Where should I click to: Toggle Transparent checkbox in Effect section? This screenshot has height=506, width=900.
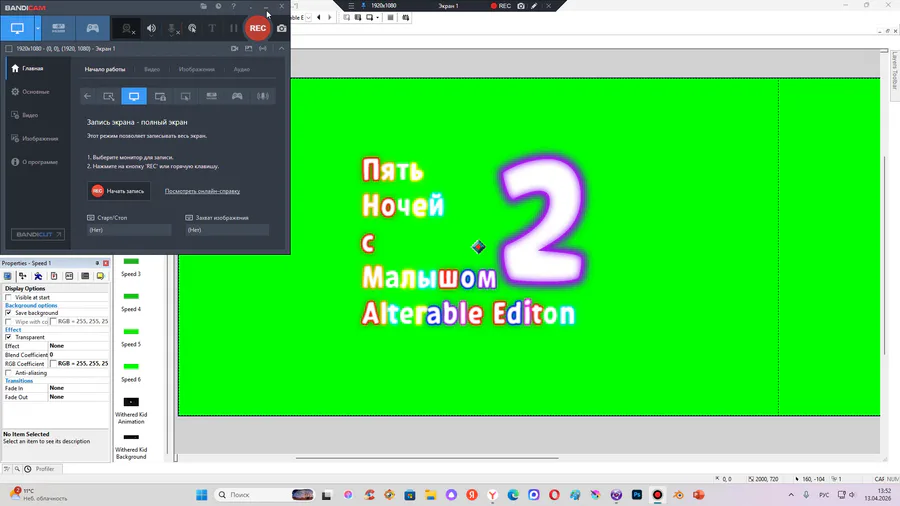(8, 337)
